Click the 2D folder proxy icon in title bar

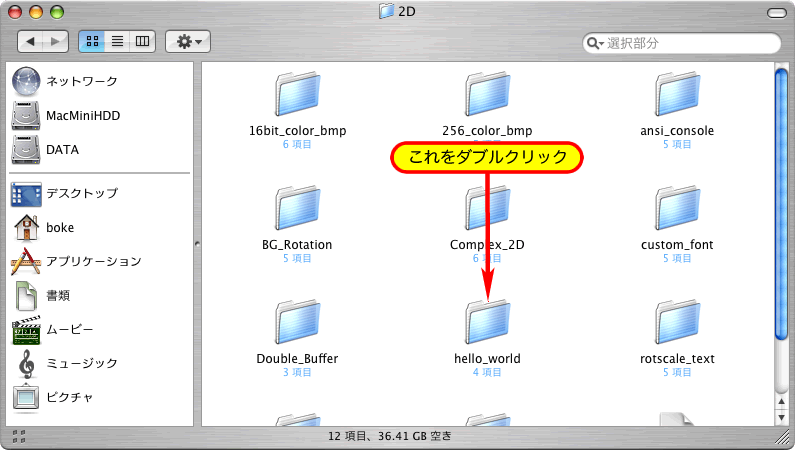click(x=386, y=11)
